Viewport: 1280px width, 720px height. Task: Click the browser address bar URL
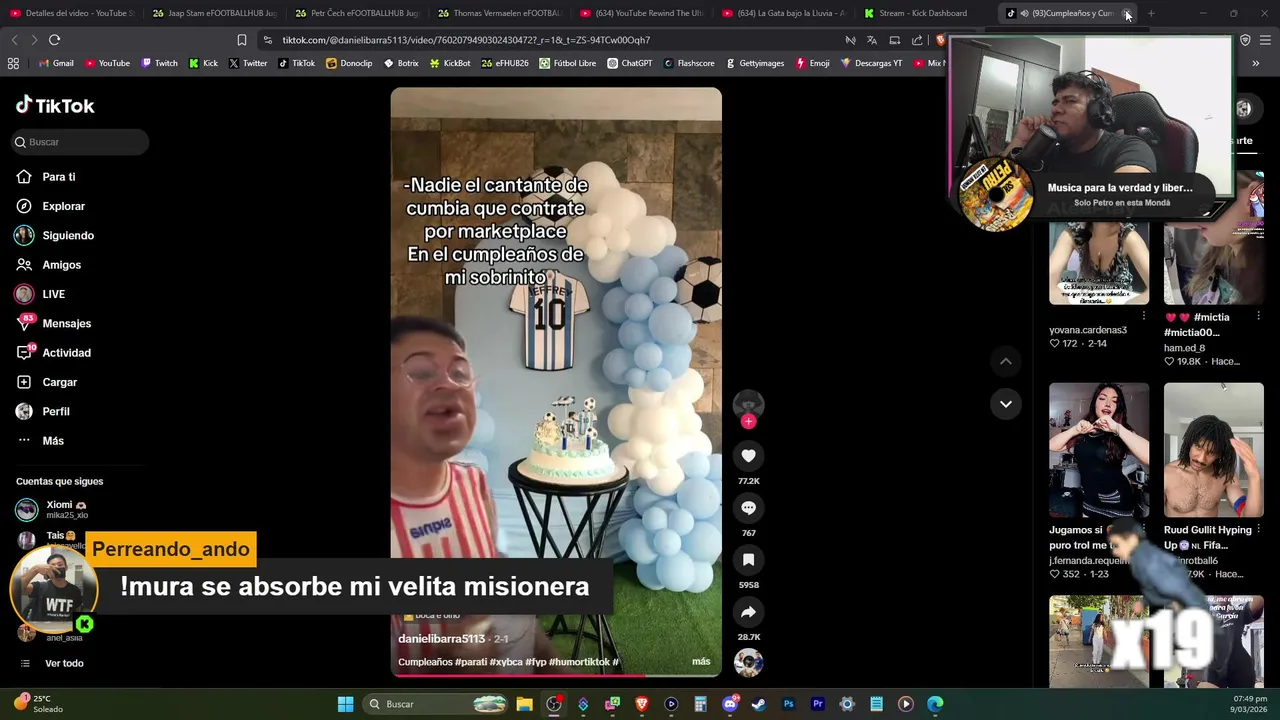click(466, 40)
